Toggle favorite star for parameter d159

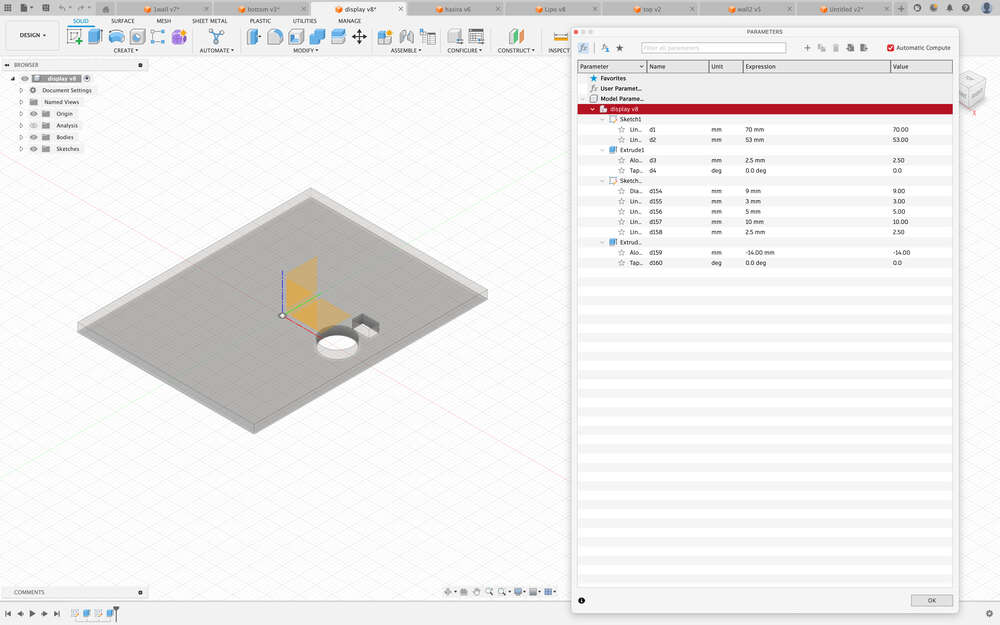click(621, 253)
